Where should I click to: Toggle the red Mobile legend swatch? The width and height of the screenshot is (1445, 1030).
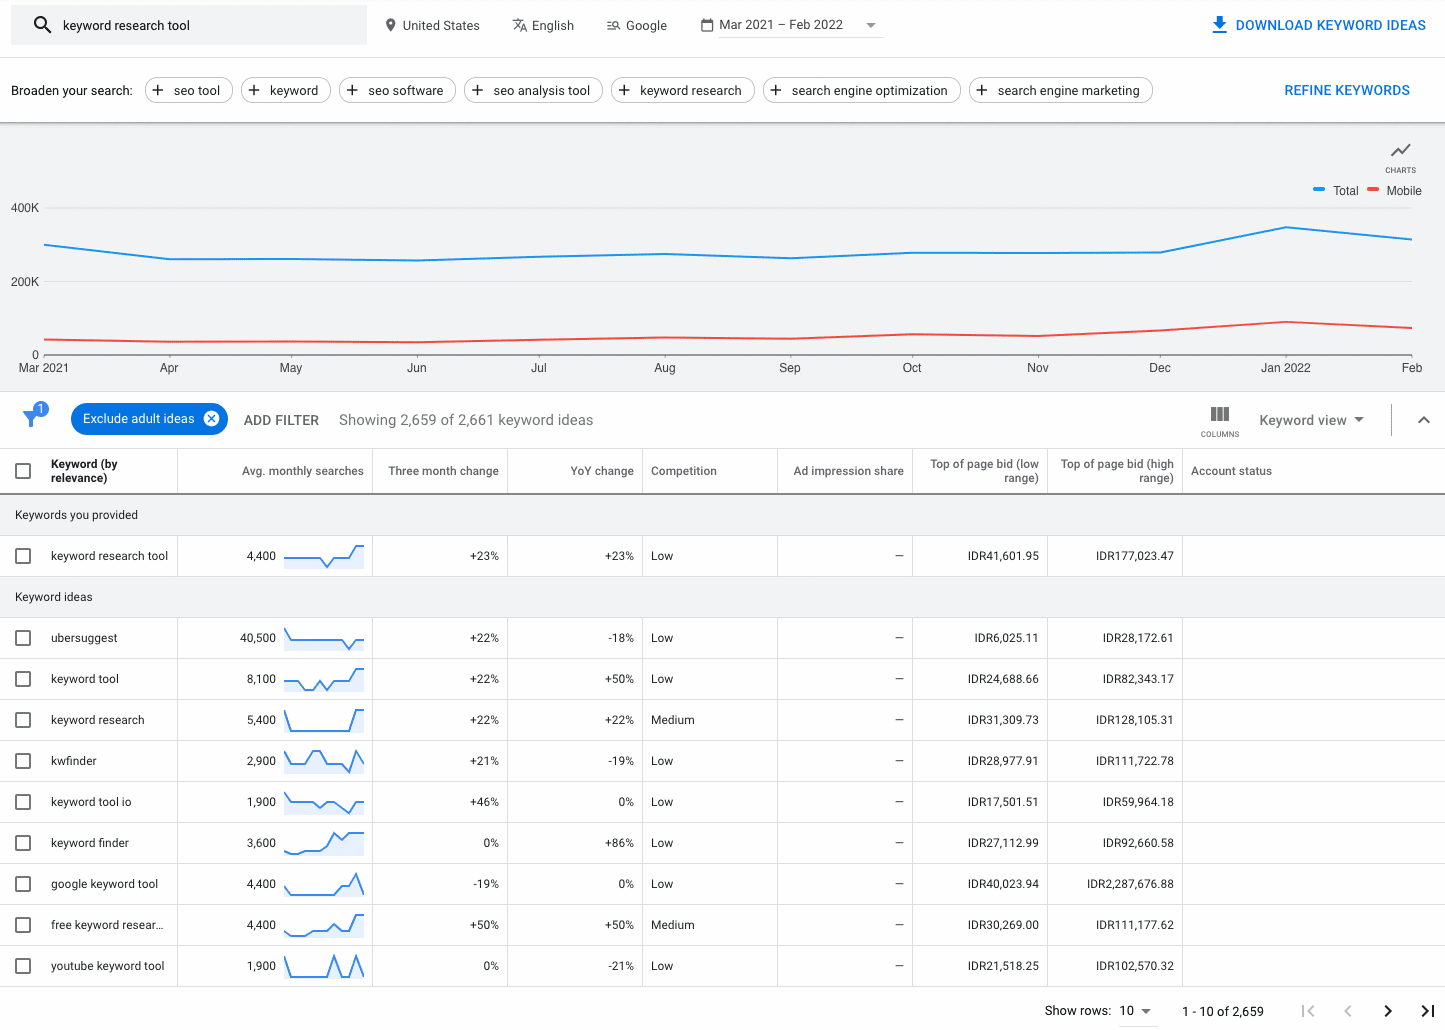pyautogui.click(x=1373, y=189)
